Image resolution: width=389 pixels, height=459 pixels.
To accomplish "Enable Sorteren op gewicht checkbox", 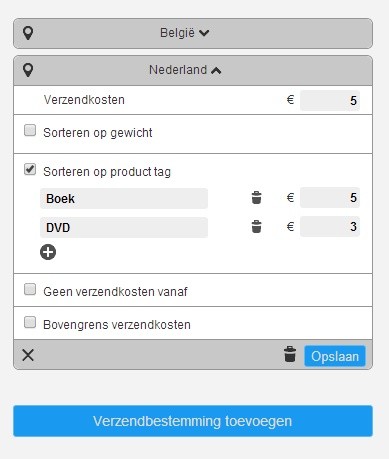I will [30, 130].
